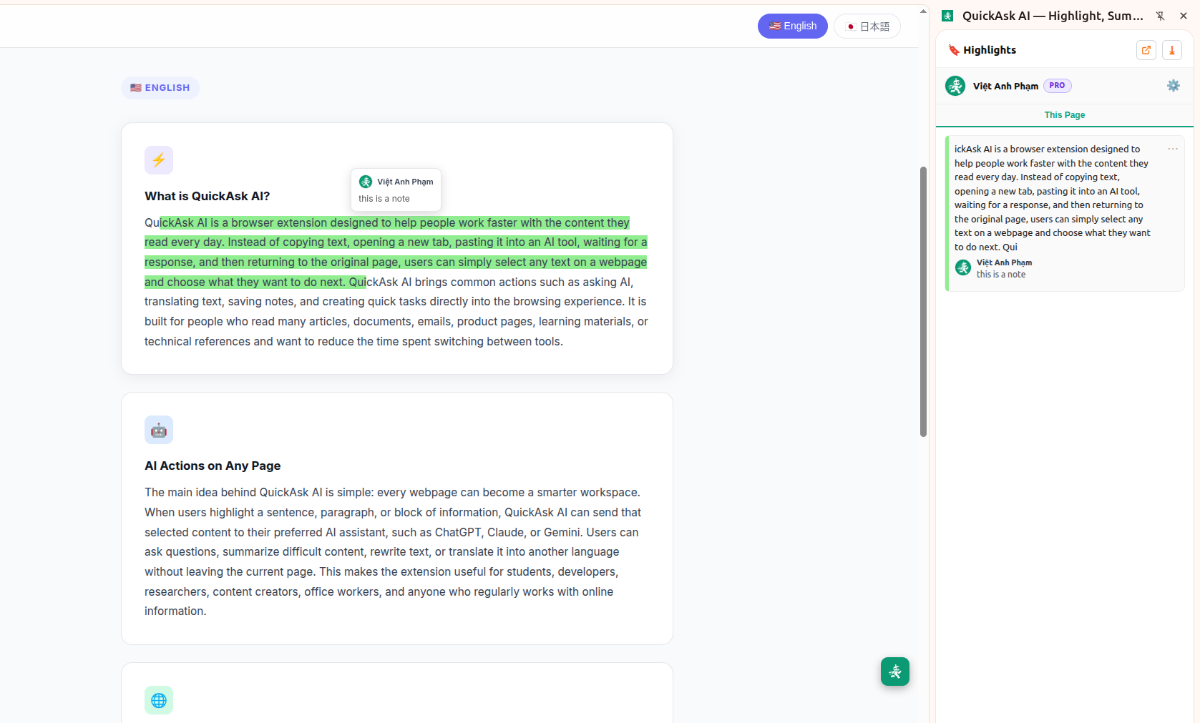Click the saved highlight text in side panel

pos(1052,197)
